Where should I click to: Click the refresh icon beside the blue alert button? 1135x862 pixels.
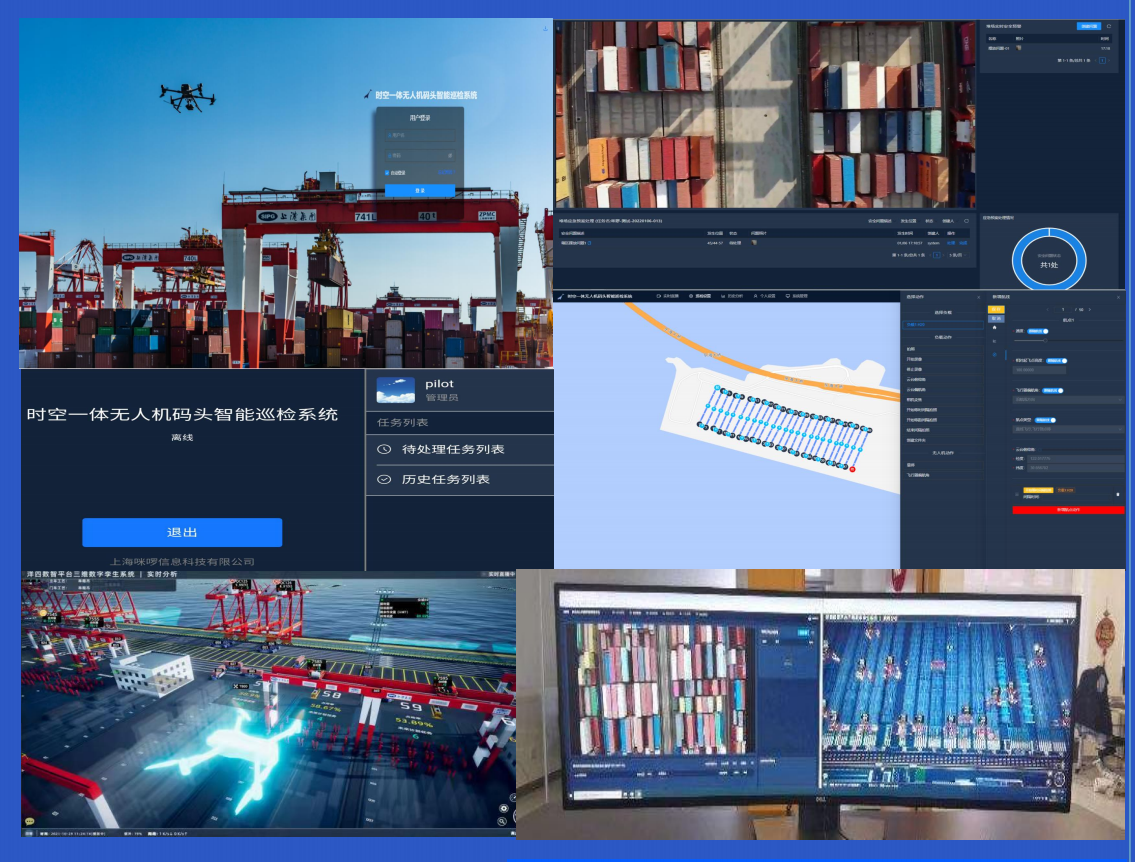point(1108,26)
